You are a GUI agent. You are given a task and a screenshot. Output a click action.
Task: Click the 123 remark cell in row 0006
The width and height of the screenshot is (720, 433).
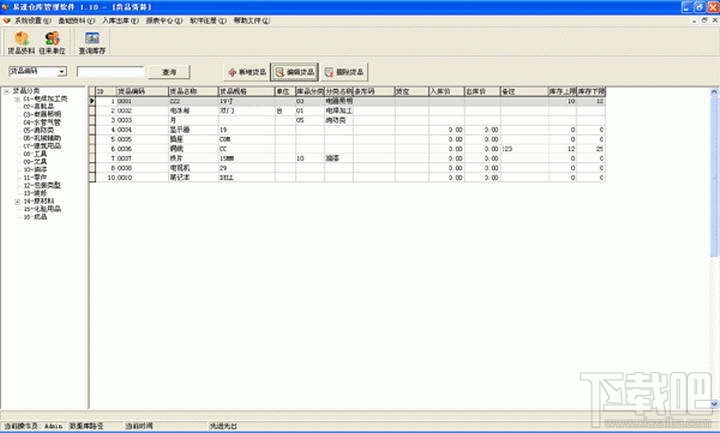[524, 149]
